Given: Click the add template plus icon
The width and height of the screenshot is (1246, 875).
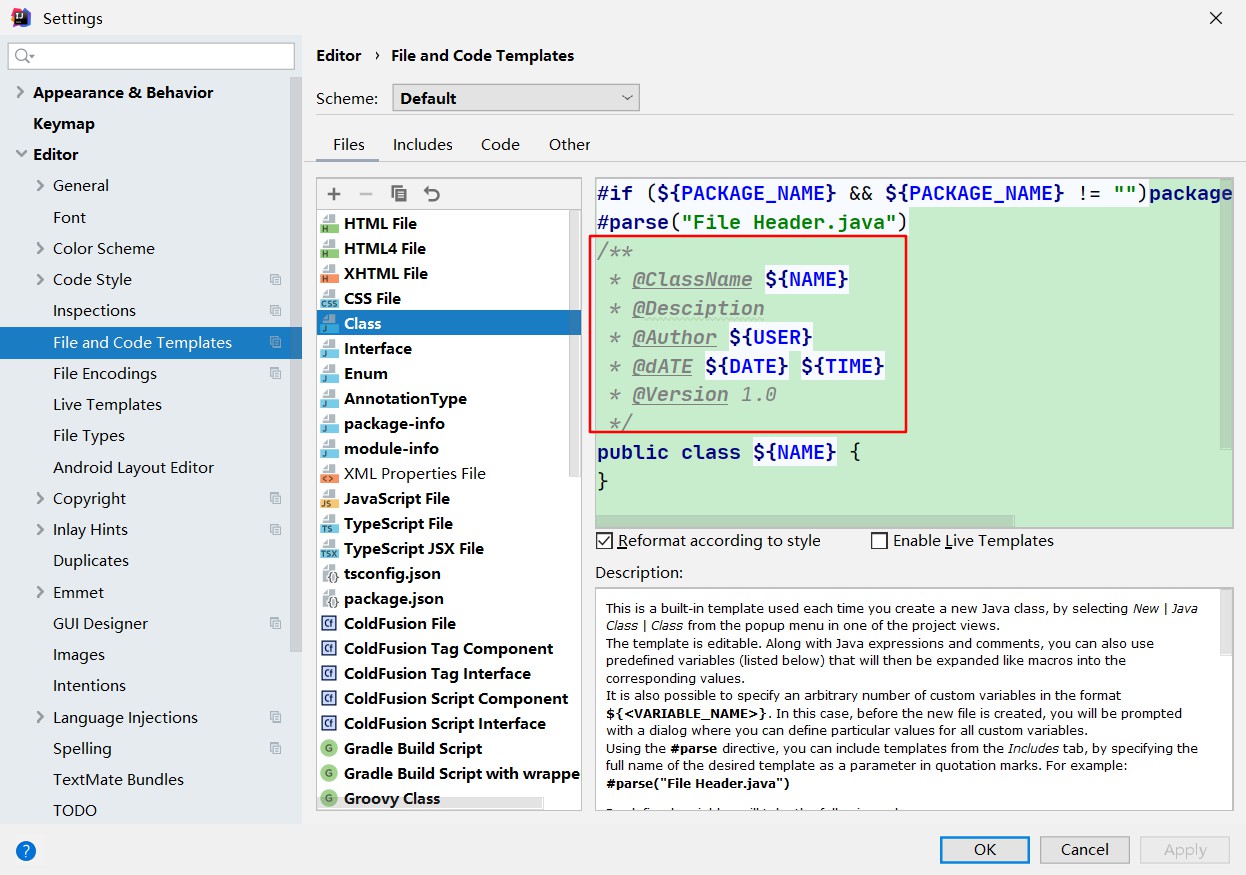Looking at the screenshot, I should point(334,194).
